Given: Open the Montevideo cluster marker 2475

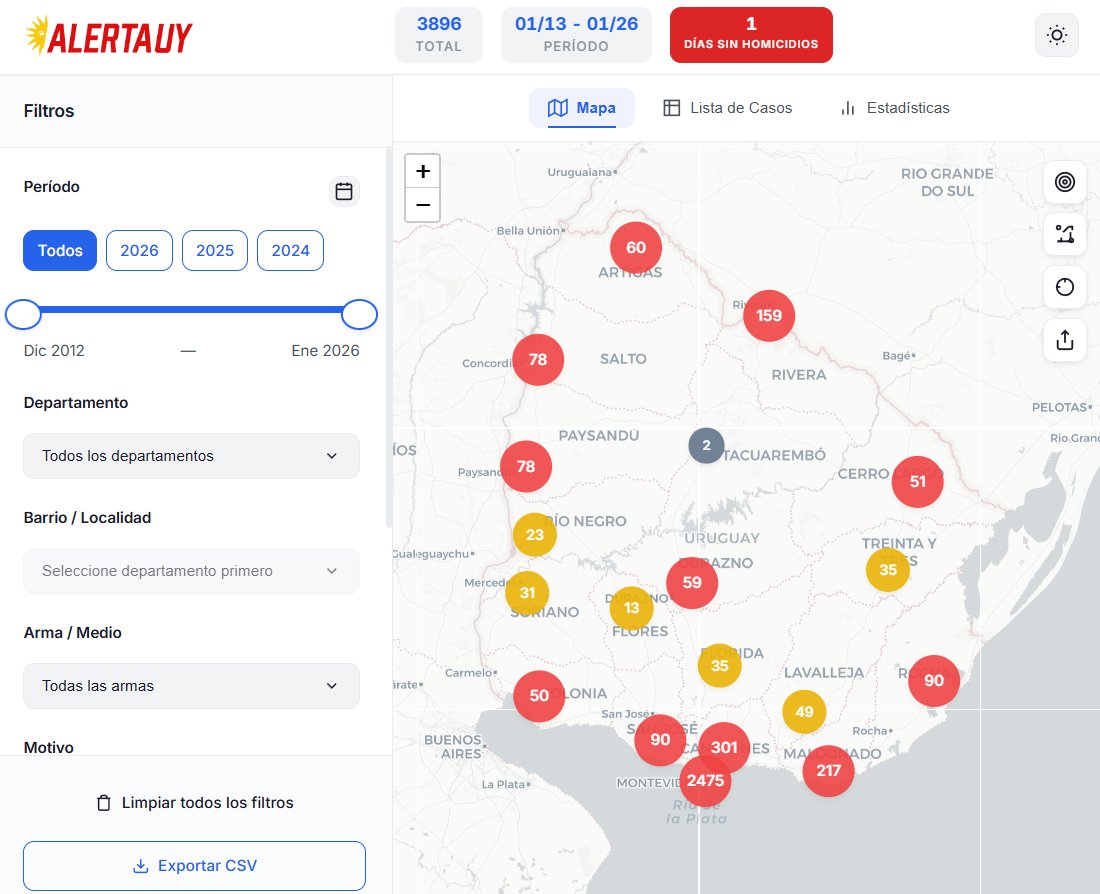Looking at the screenshot, I should point(705,780).
